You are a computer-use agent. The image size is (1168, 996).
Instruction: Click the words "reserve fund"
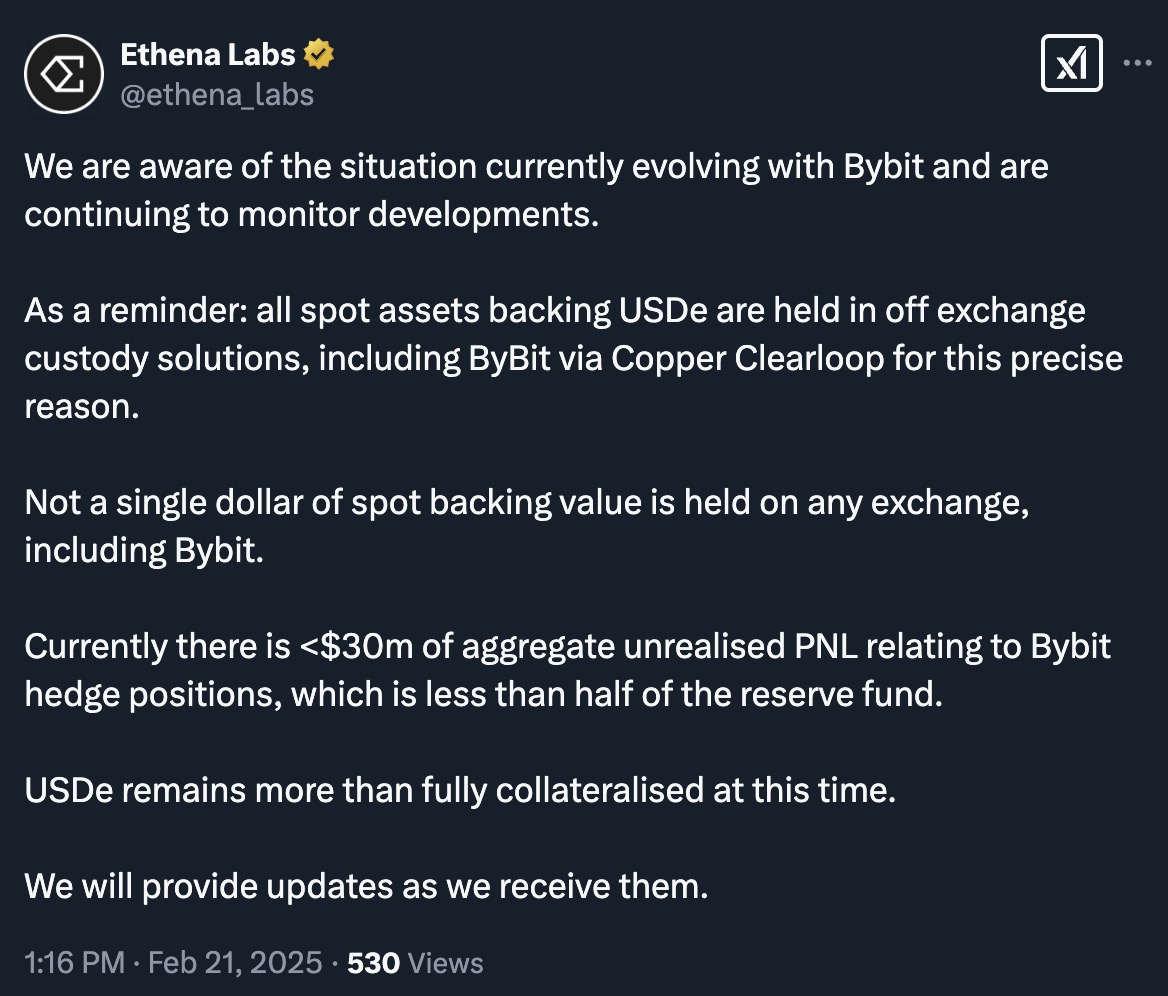847,694
